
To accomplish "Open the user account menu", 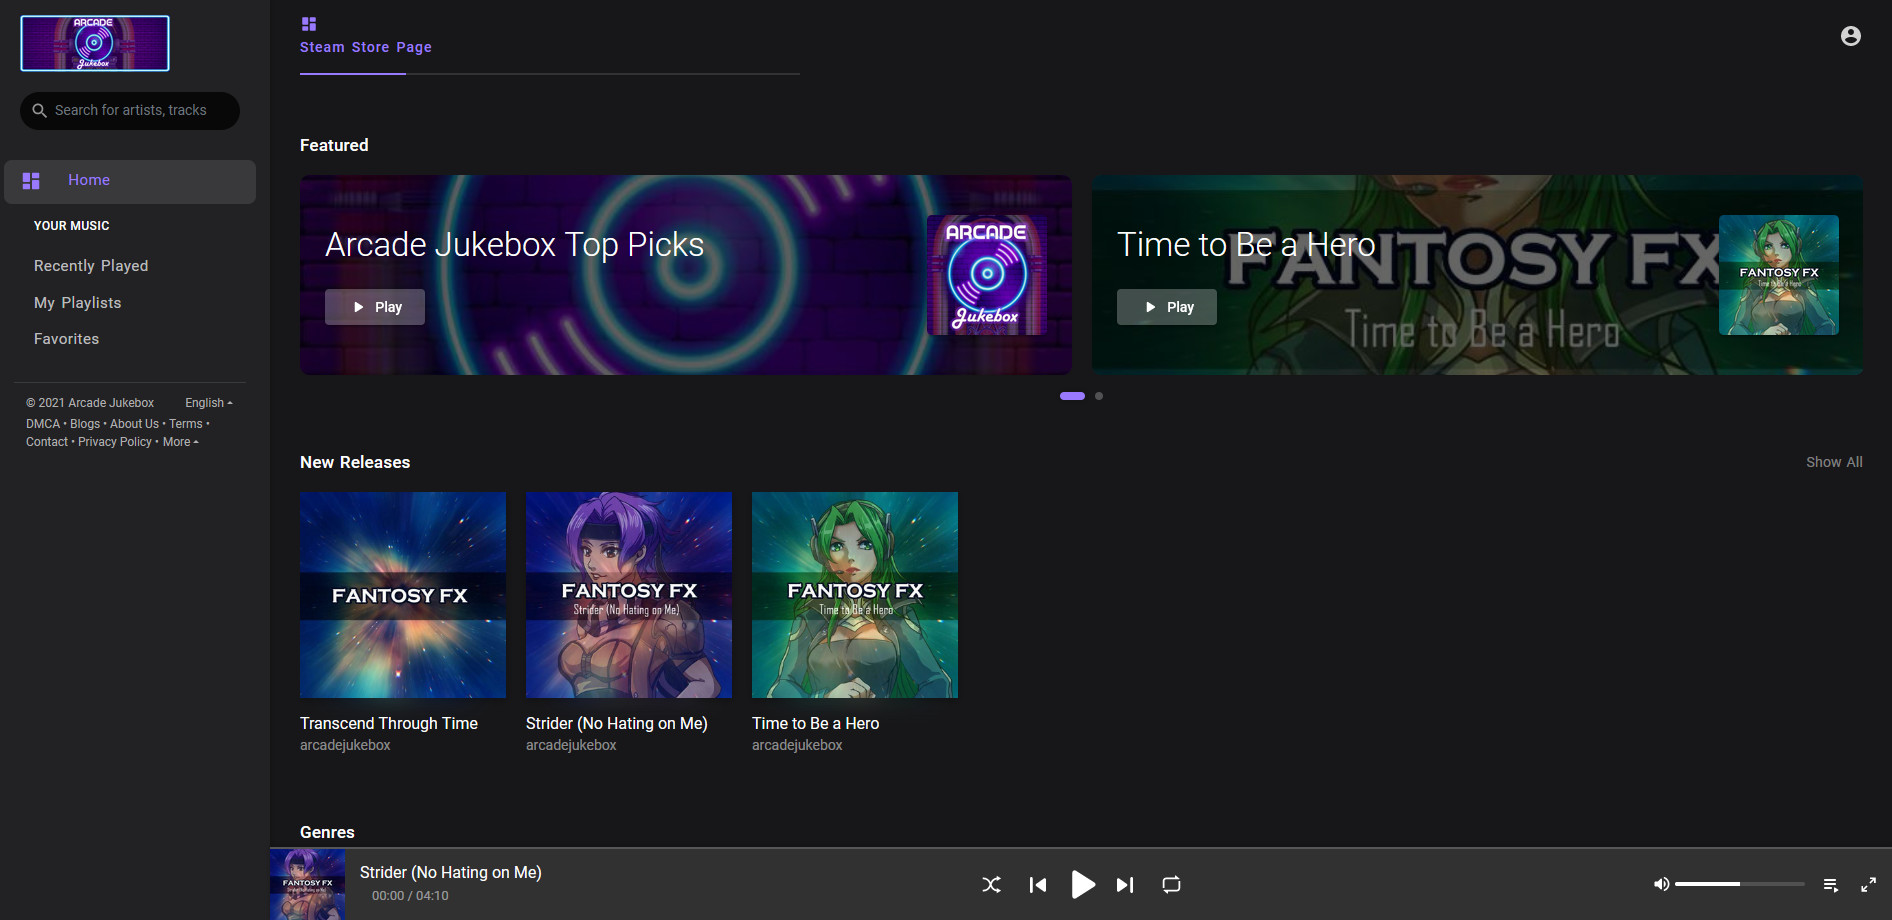I will 1850,36.
